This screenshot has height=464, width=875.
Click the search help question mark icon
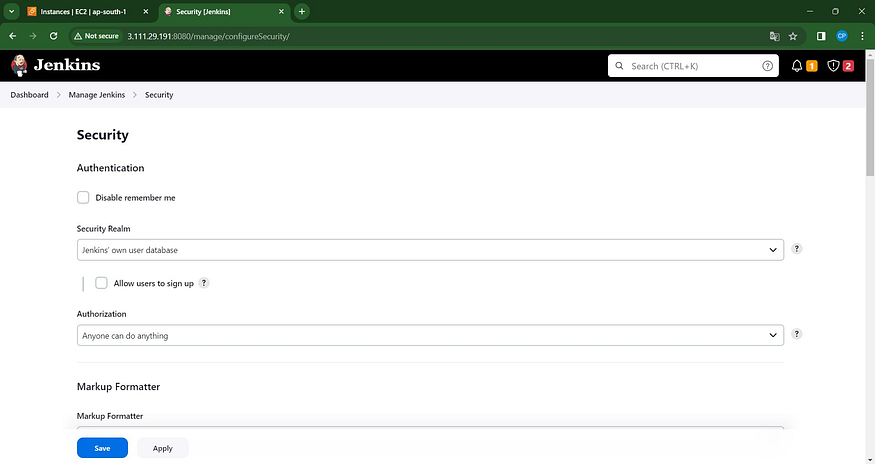[767, 66]
